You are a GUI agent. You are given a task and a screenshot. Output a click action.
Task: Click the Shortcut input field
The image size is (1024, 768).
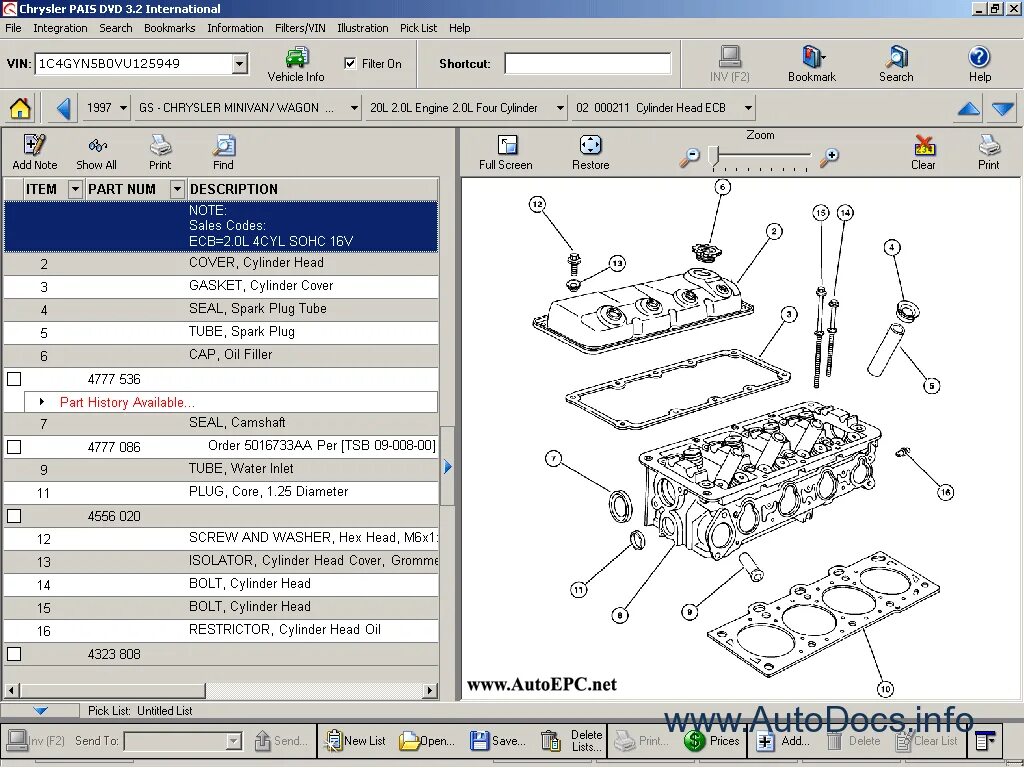tap(587, 63)
